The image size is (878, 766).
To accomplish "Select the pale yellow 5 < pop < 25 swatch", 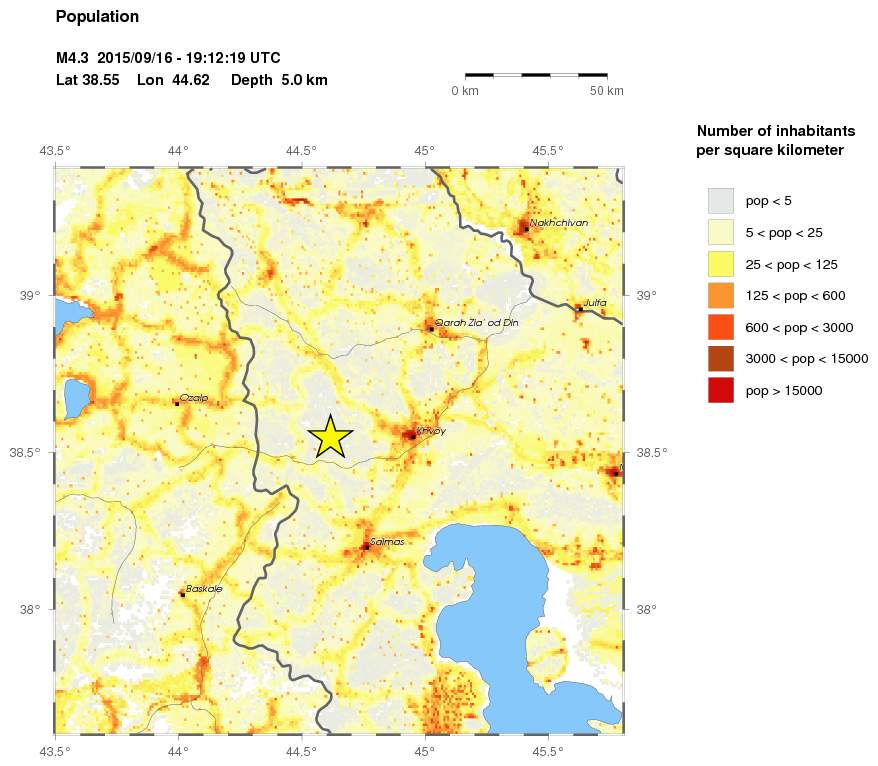I will click(x=721, y=232).
